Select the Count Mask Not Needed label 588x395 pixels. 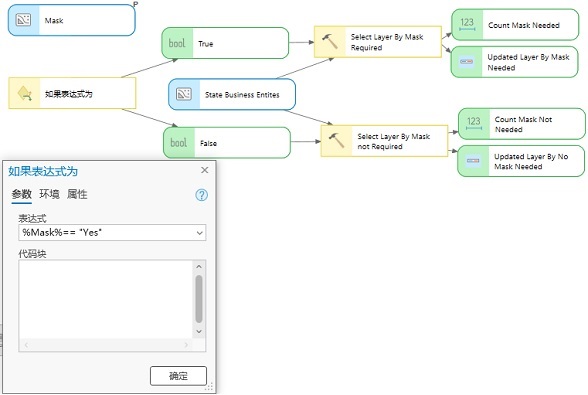coord(524,124)
